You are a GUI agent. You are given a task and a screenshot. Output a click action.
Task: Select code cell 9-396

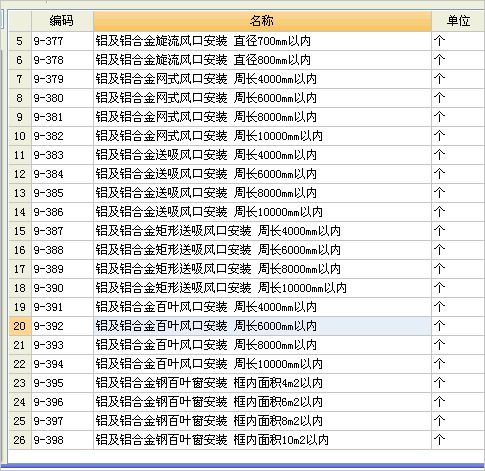(62, 402)
